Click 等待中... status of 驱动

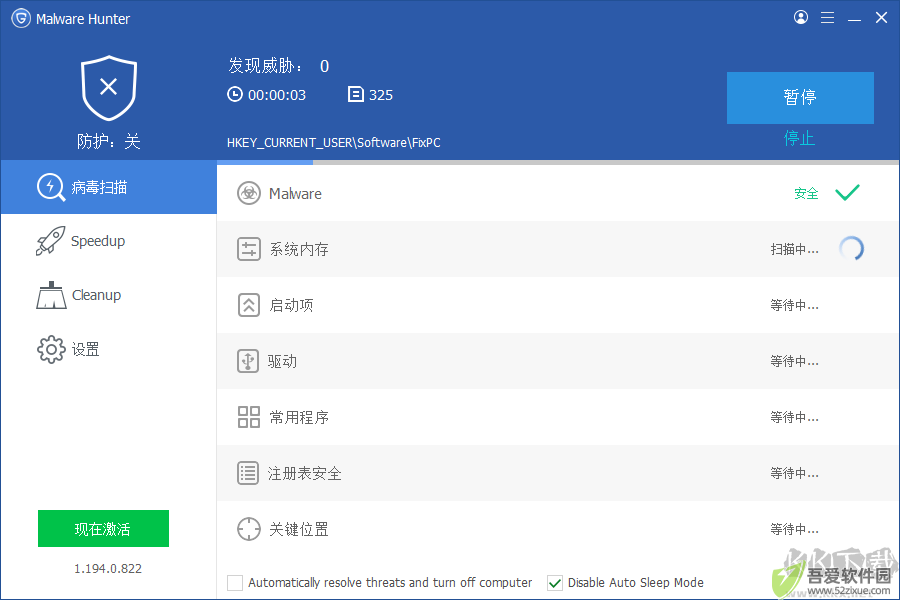pyautogui.click(x=794, y=361)
